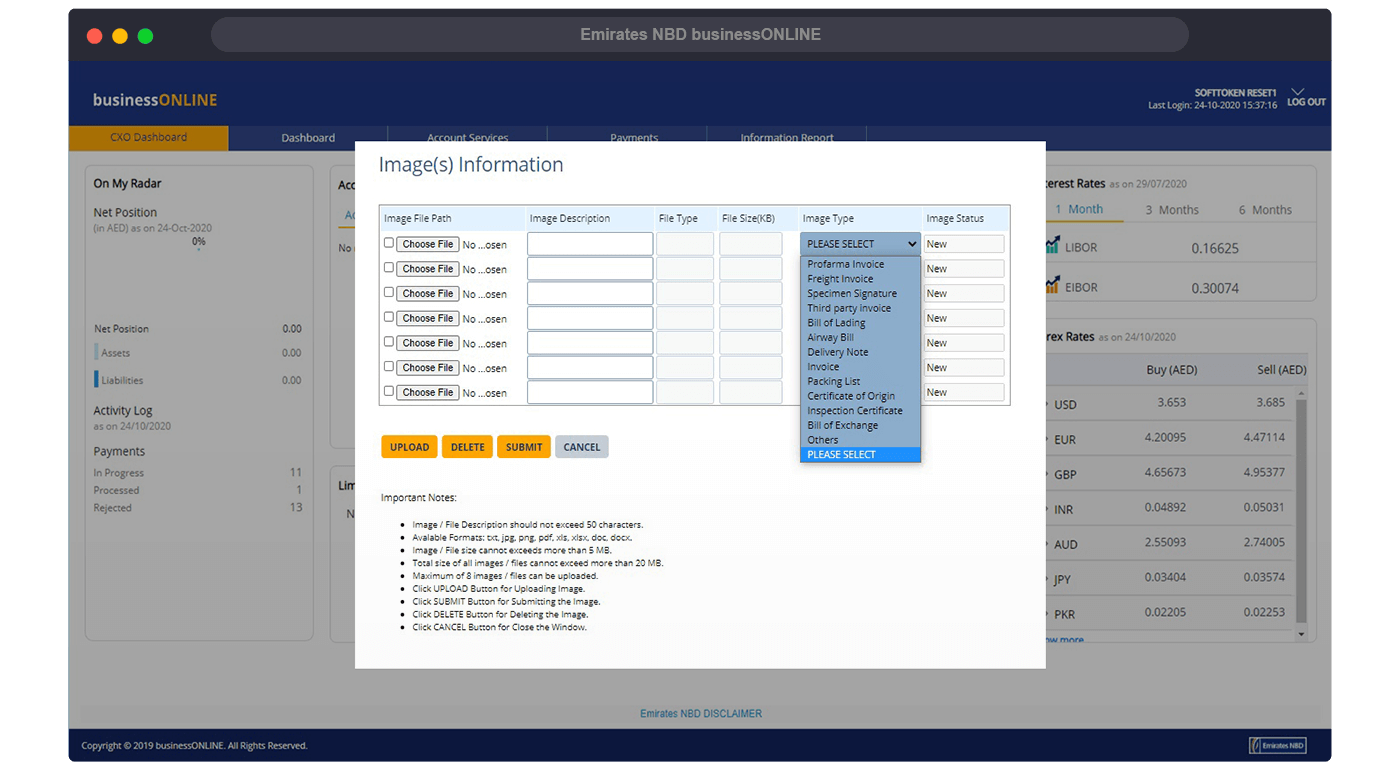This screenshot has height=770, width=1400.
Task: Switch to 3 Months interest rates tab
Action: point(1171,210)
